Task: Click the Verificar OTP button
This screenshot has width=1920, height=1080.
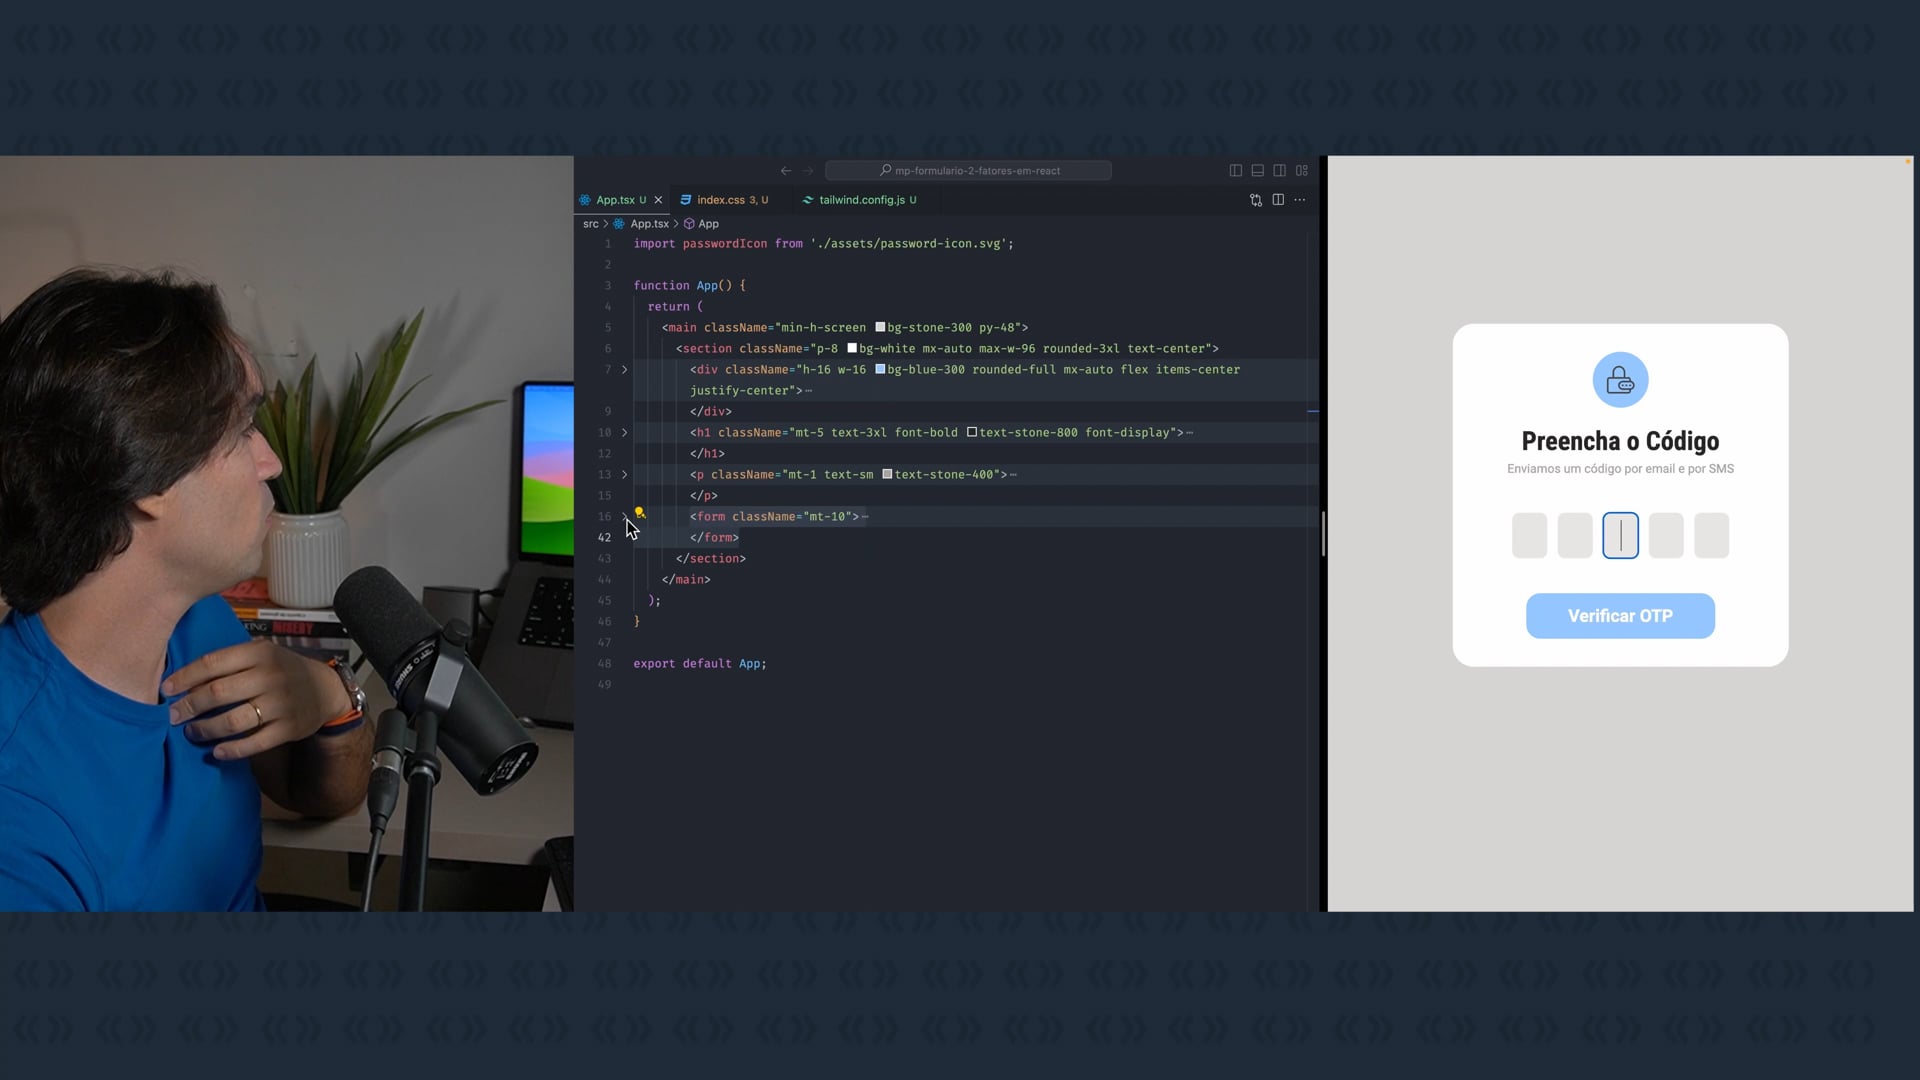Action: (x=1620, y=616)
